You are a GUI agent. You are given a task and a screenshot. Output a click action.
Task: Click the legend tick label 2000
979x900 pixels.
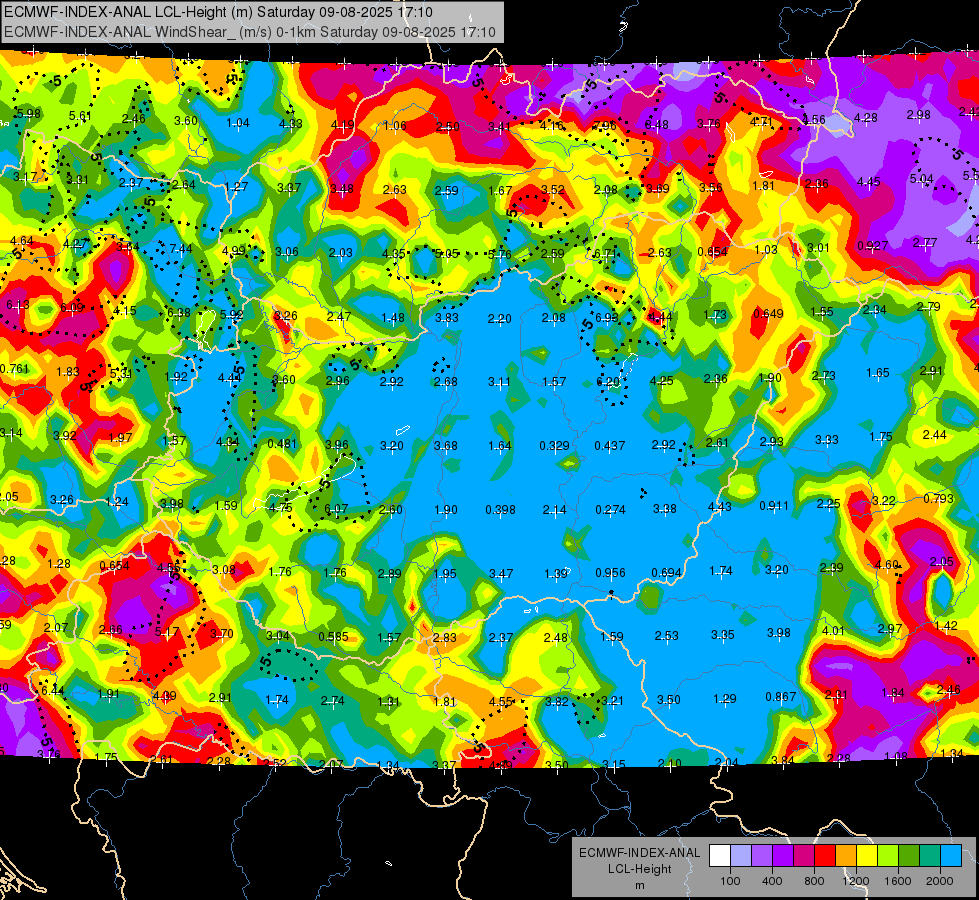[940, 881]
